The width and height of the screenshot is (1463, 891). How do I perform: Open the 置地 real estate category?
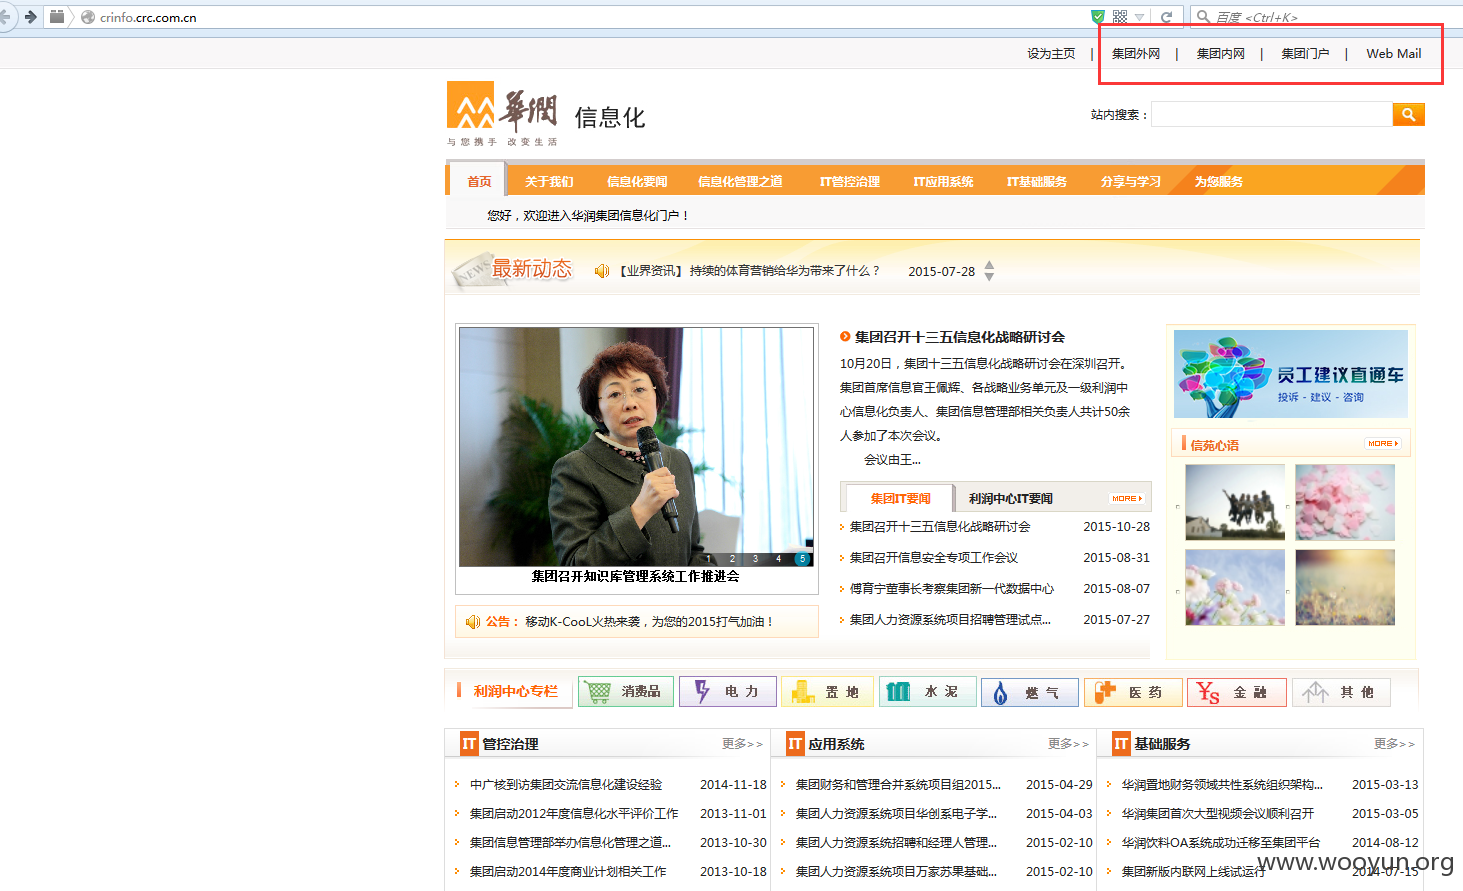[828, 692]
